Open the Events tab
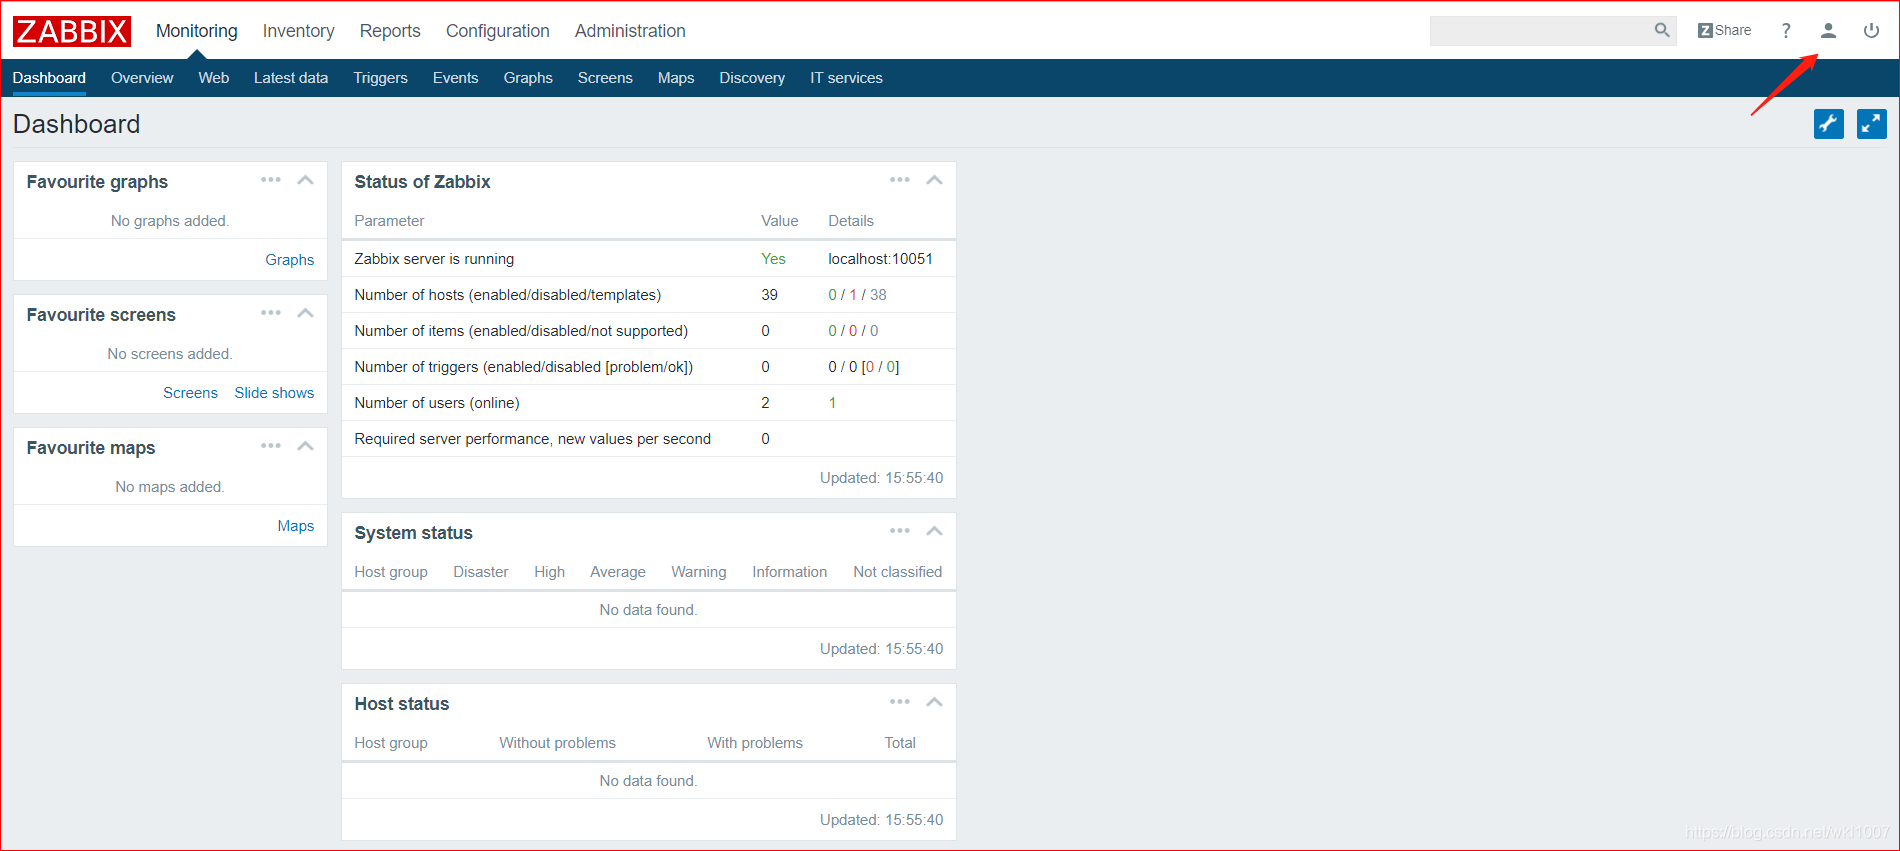1900x851 pixels. (455, 78)
